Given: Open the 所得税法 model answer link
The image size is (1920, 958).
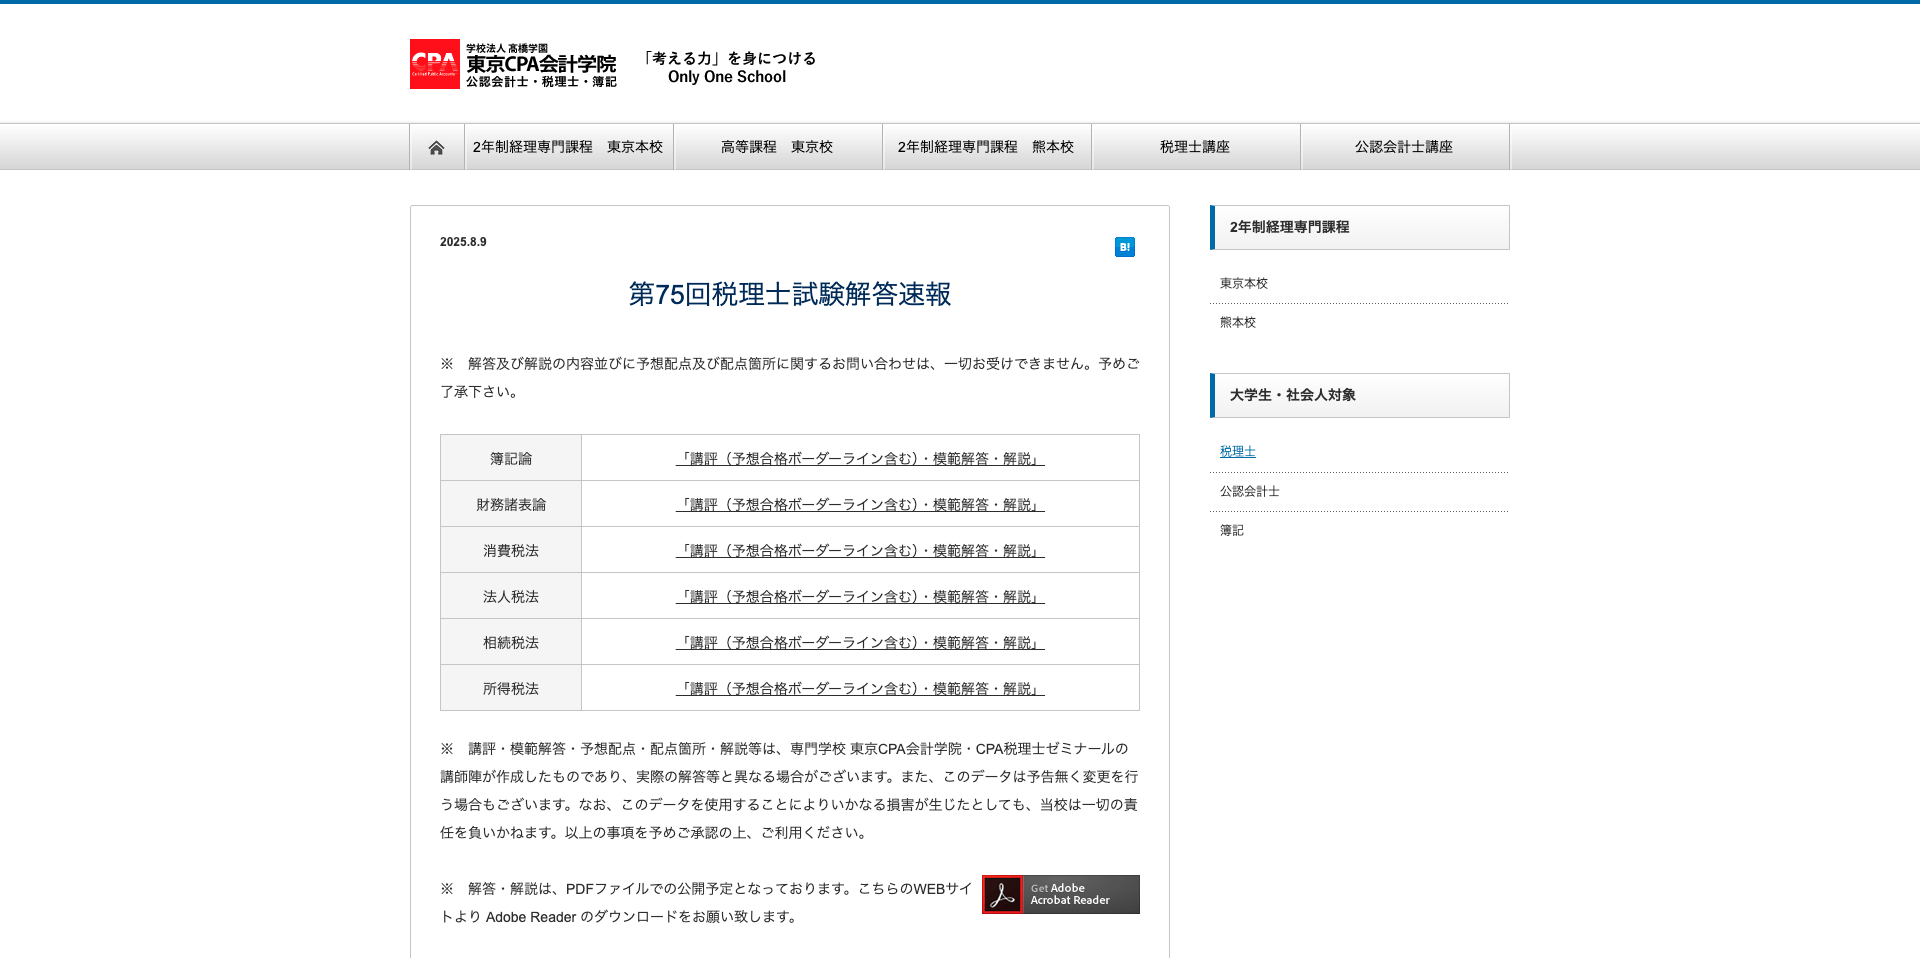Looking at the screenshot, I should tap(860, 689).
